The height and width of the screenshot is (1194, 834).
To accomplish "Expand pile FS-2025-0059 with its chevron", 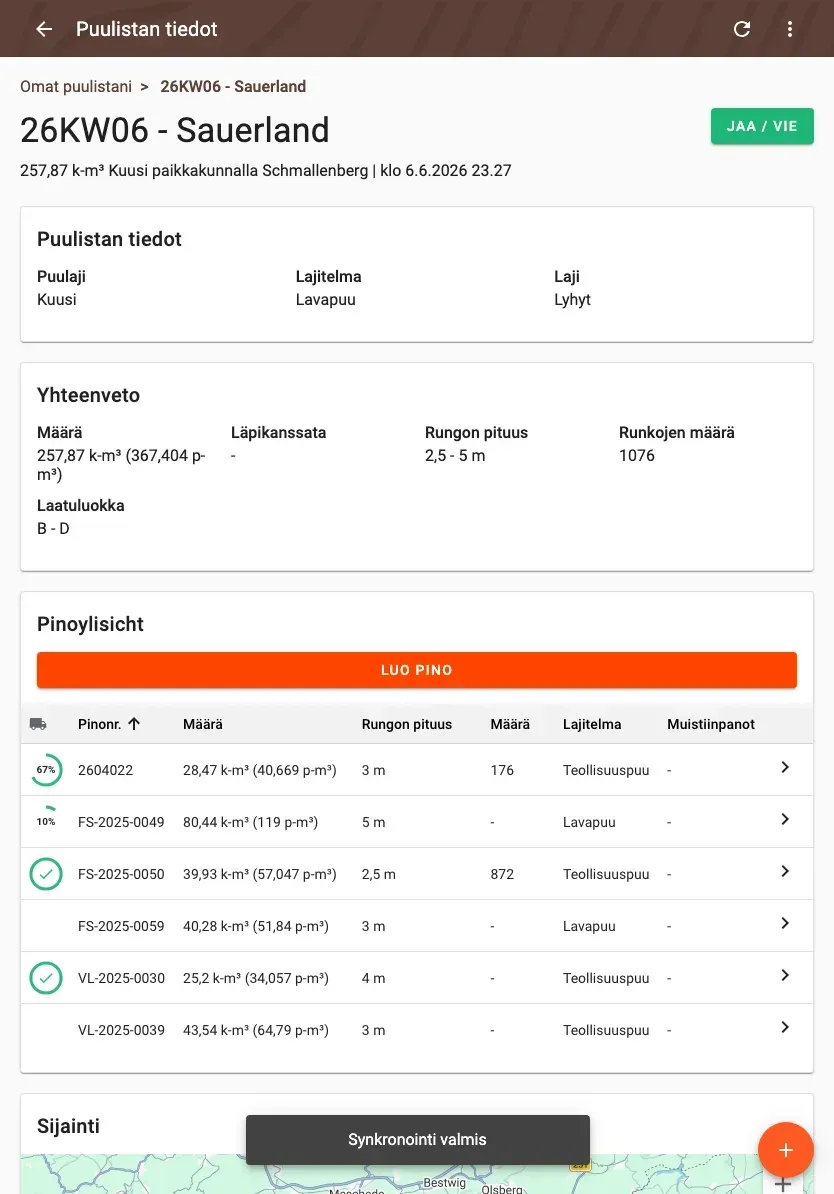I will pos(785,924).
